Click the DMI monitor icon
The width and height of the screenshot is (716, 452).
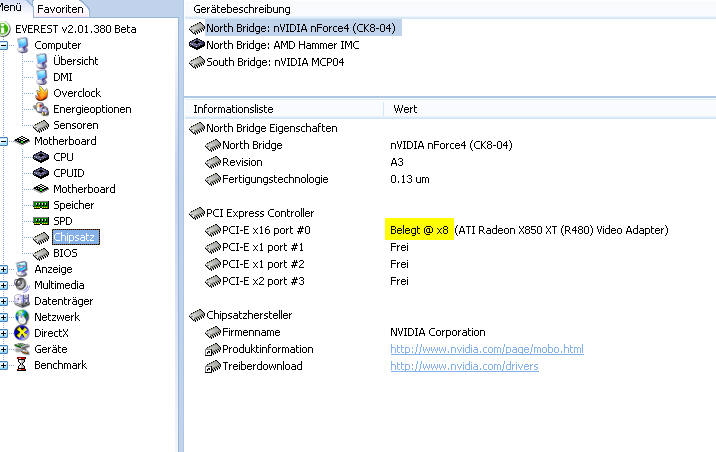(42, 77)
